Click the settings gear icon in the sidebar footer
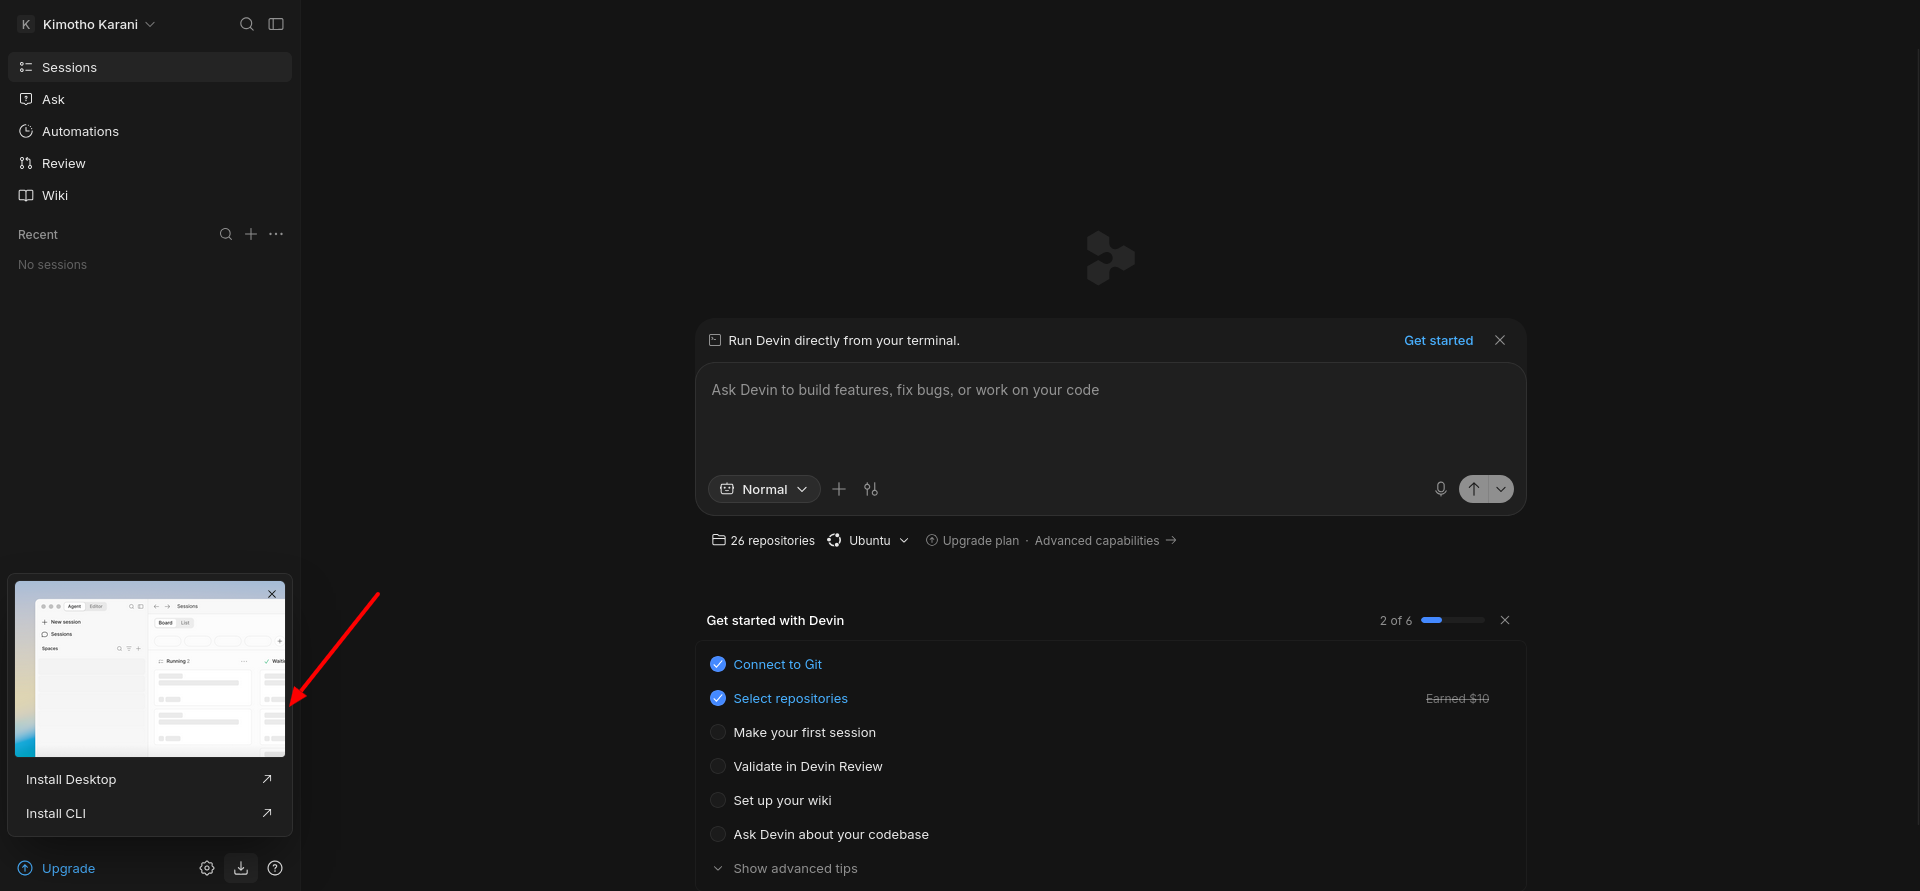 click(207, 868)
